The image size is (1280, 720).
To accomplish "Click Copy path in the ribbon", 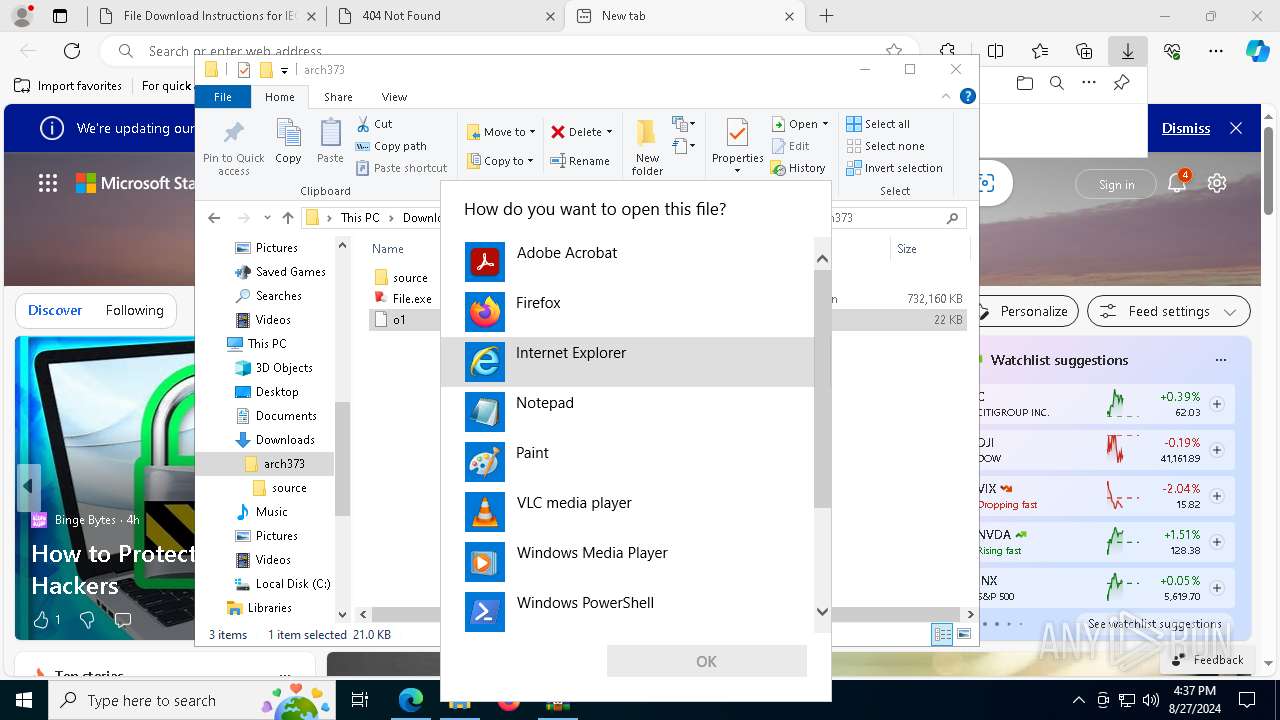I will (x=391, y=146).
